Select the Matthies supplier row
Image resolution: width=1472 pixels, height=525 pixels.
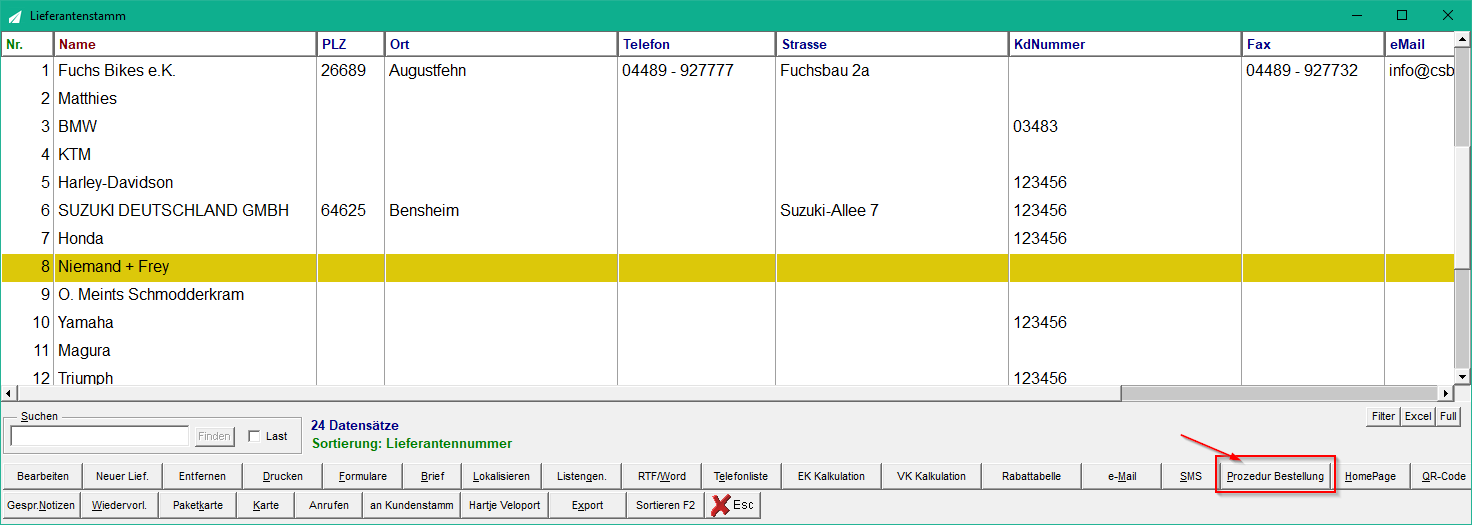[x=727, y=99]
